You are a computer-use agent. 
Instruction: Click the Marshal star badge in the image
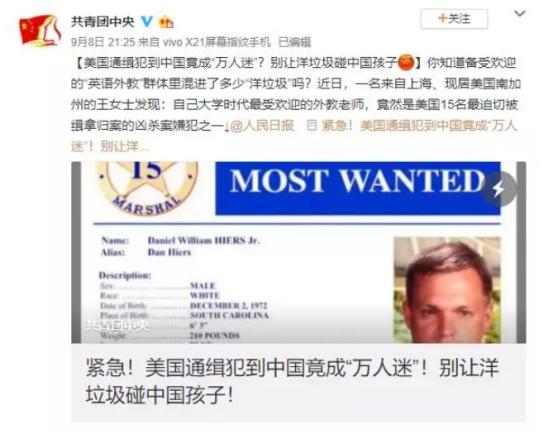(x=147, y=188)
